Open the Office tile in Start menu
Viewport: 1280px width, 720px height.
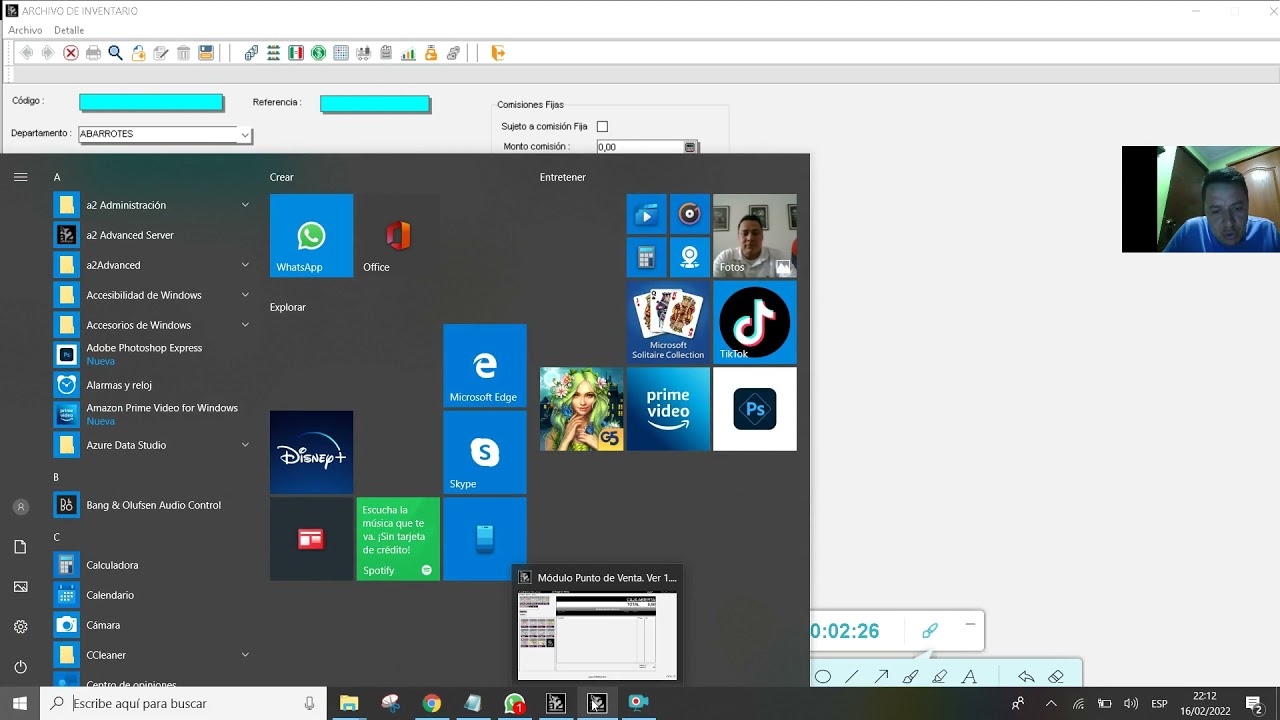tap(398, 235)
